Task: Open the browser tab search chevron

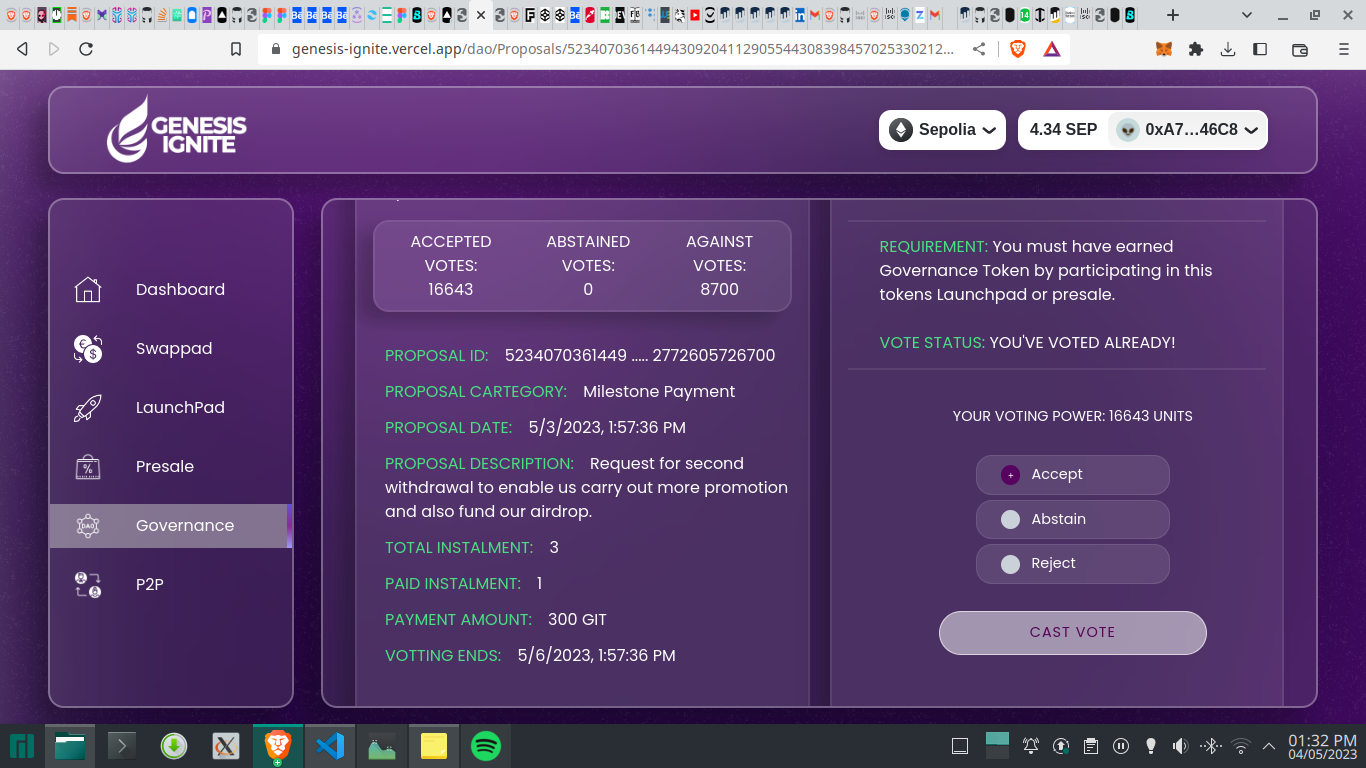Action: (1246, 15)
